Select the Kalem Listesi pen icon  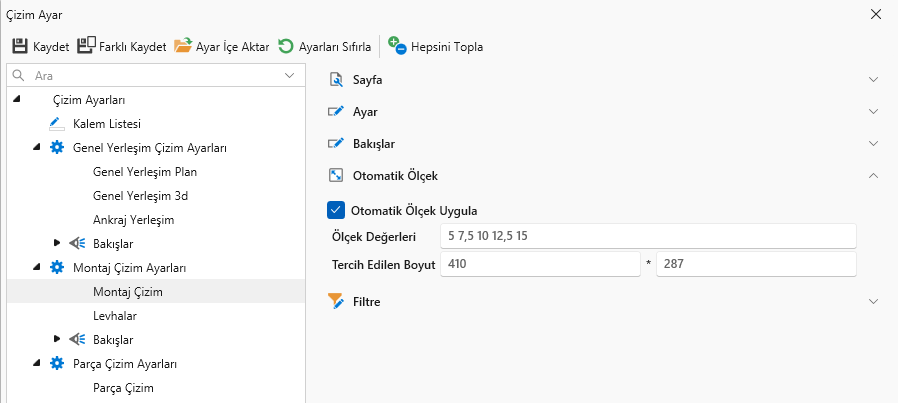56,124
